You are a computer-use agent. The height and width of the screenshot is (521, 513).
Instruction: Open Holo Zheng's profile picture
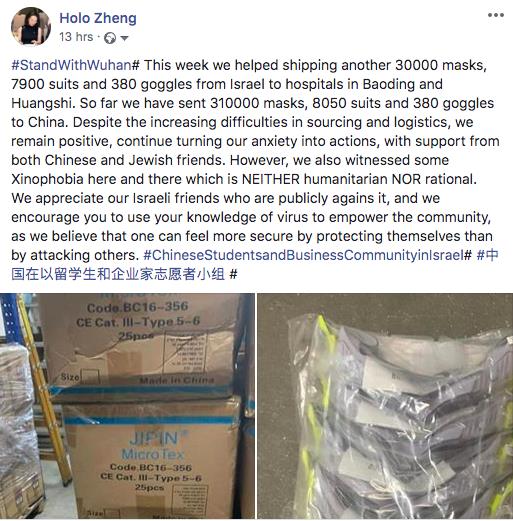[x=31, y=26]
